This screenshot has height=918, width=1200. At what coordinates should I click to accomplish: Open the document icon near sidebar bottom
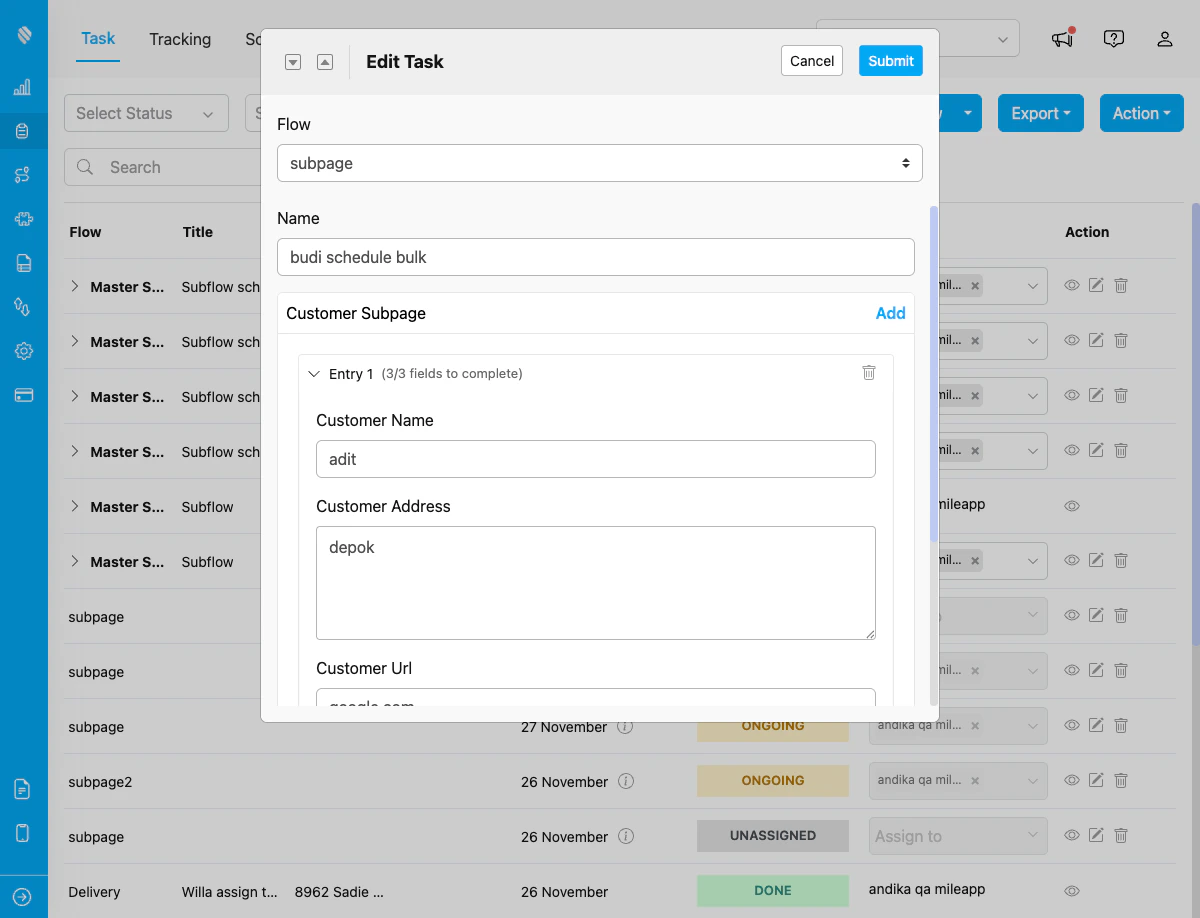[x=23, y=789]
